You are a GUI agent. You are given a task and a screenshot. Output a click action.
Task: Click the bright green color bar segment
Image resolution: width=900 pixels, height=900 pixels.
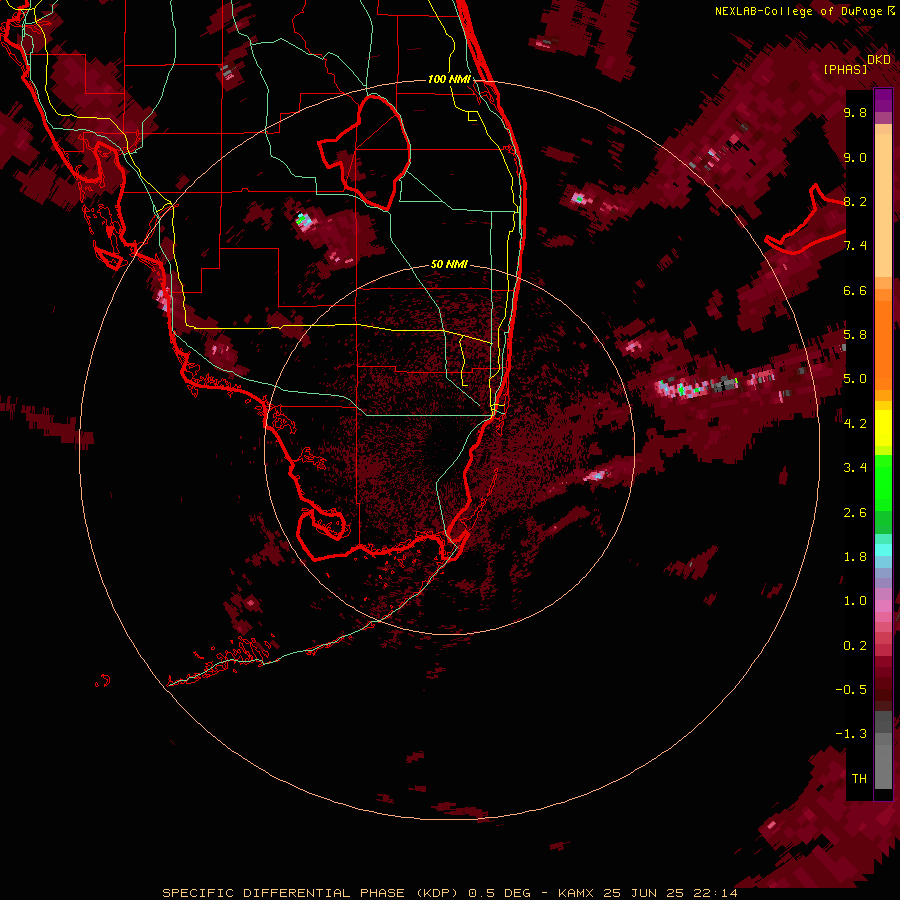883,482
